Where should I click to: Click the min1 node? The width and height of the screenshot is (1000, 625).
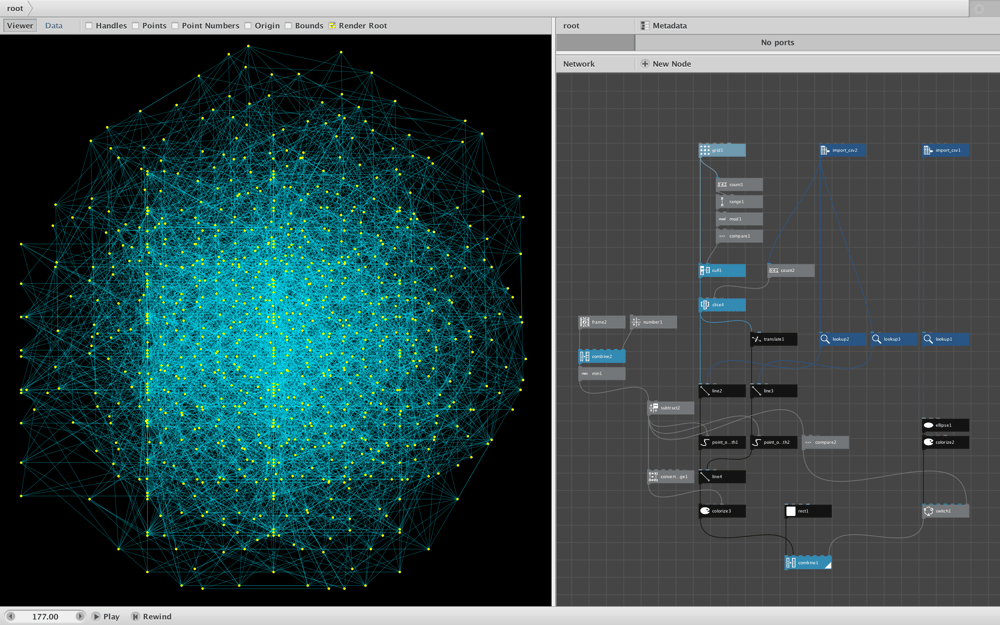601,374
